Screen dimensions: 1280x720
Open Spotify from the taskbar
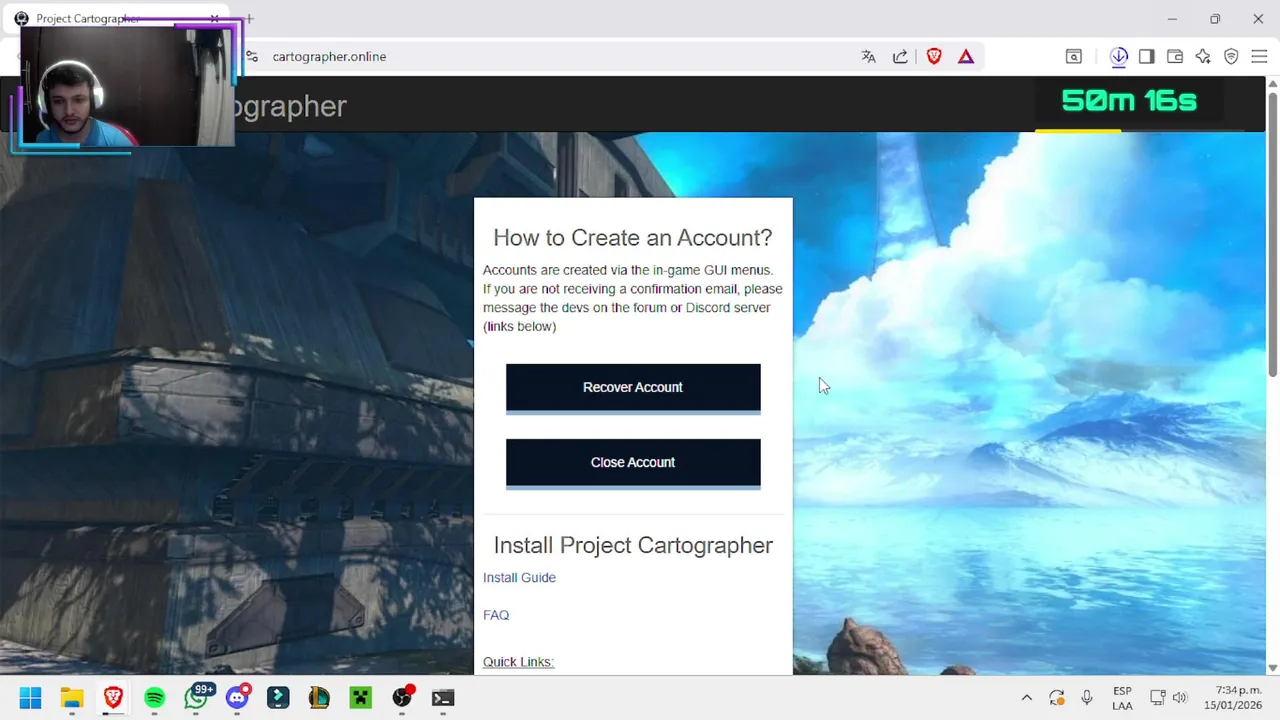[x=154, y=698]
